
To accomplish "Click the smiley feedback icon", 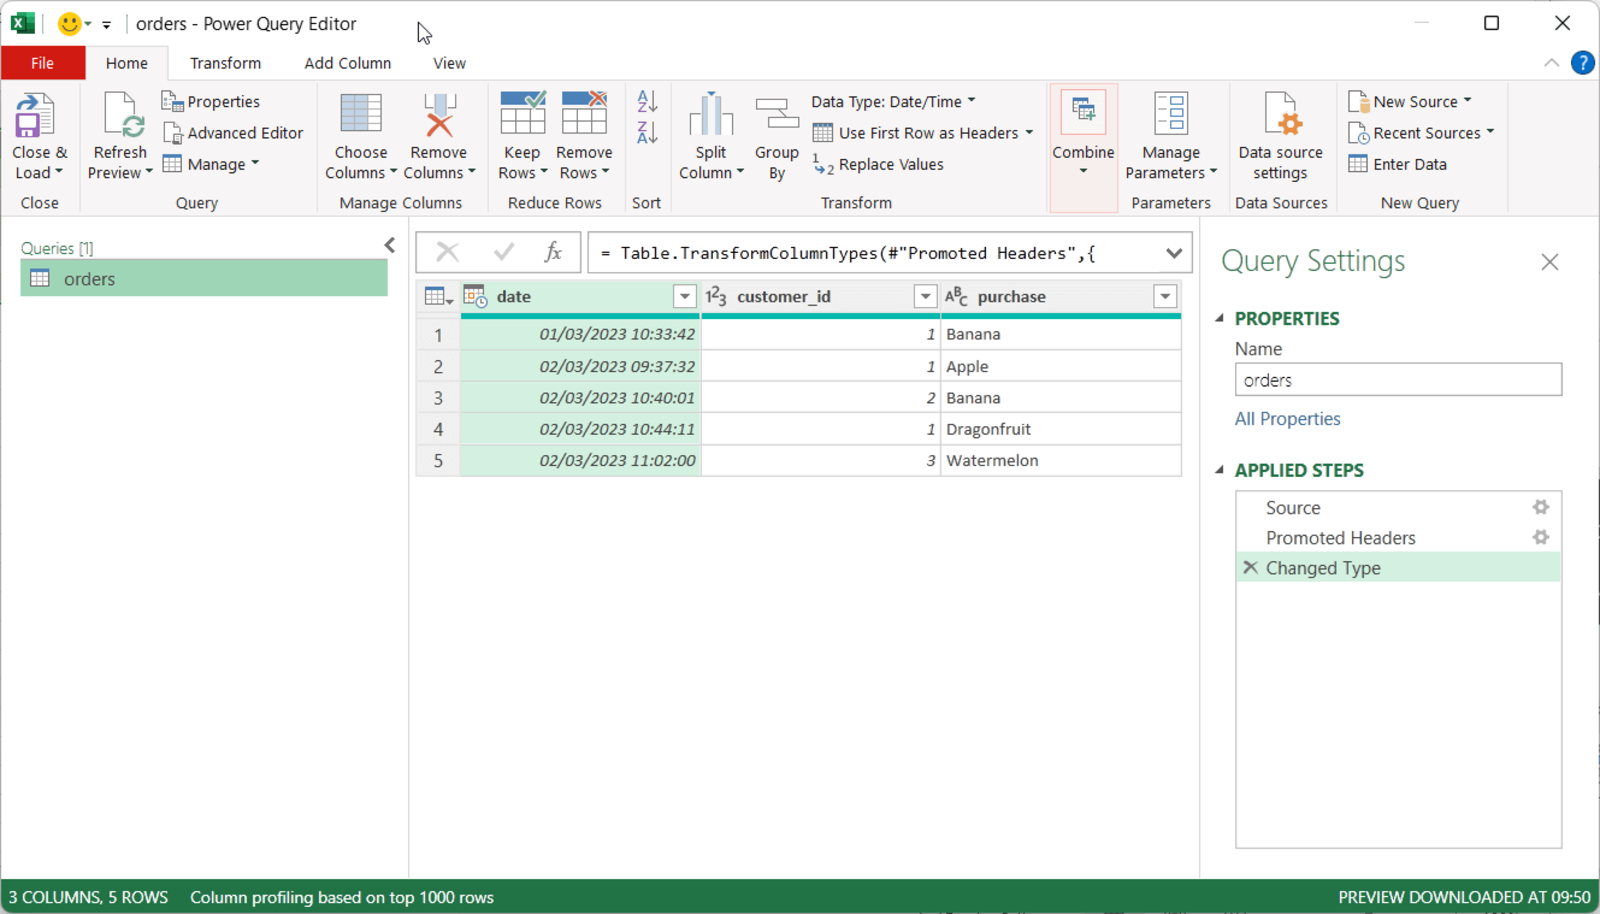I will [x=69, y=23].
